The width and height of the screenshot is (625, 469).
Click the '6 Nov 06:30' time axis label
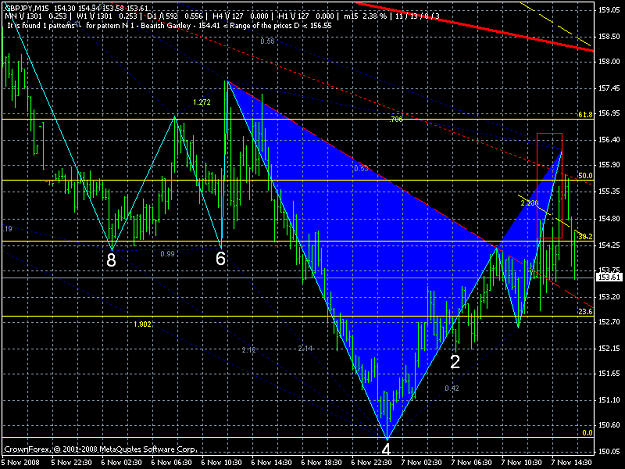(x=171, y=462)
